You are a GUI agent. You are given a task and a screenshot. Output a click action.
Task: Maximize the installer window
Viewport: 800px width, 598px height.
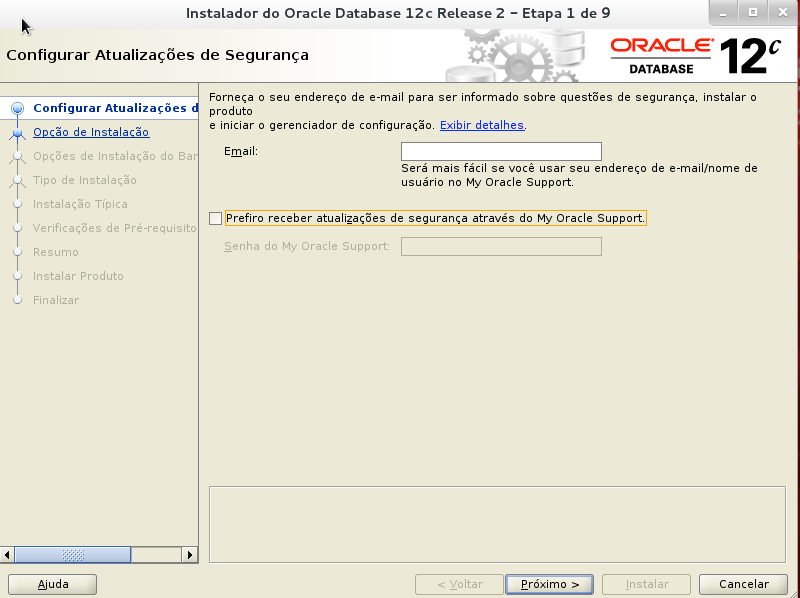(753, 13)
